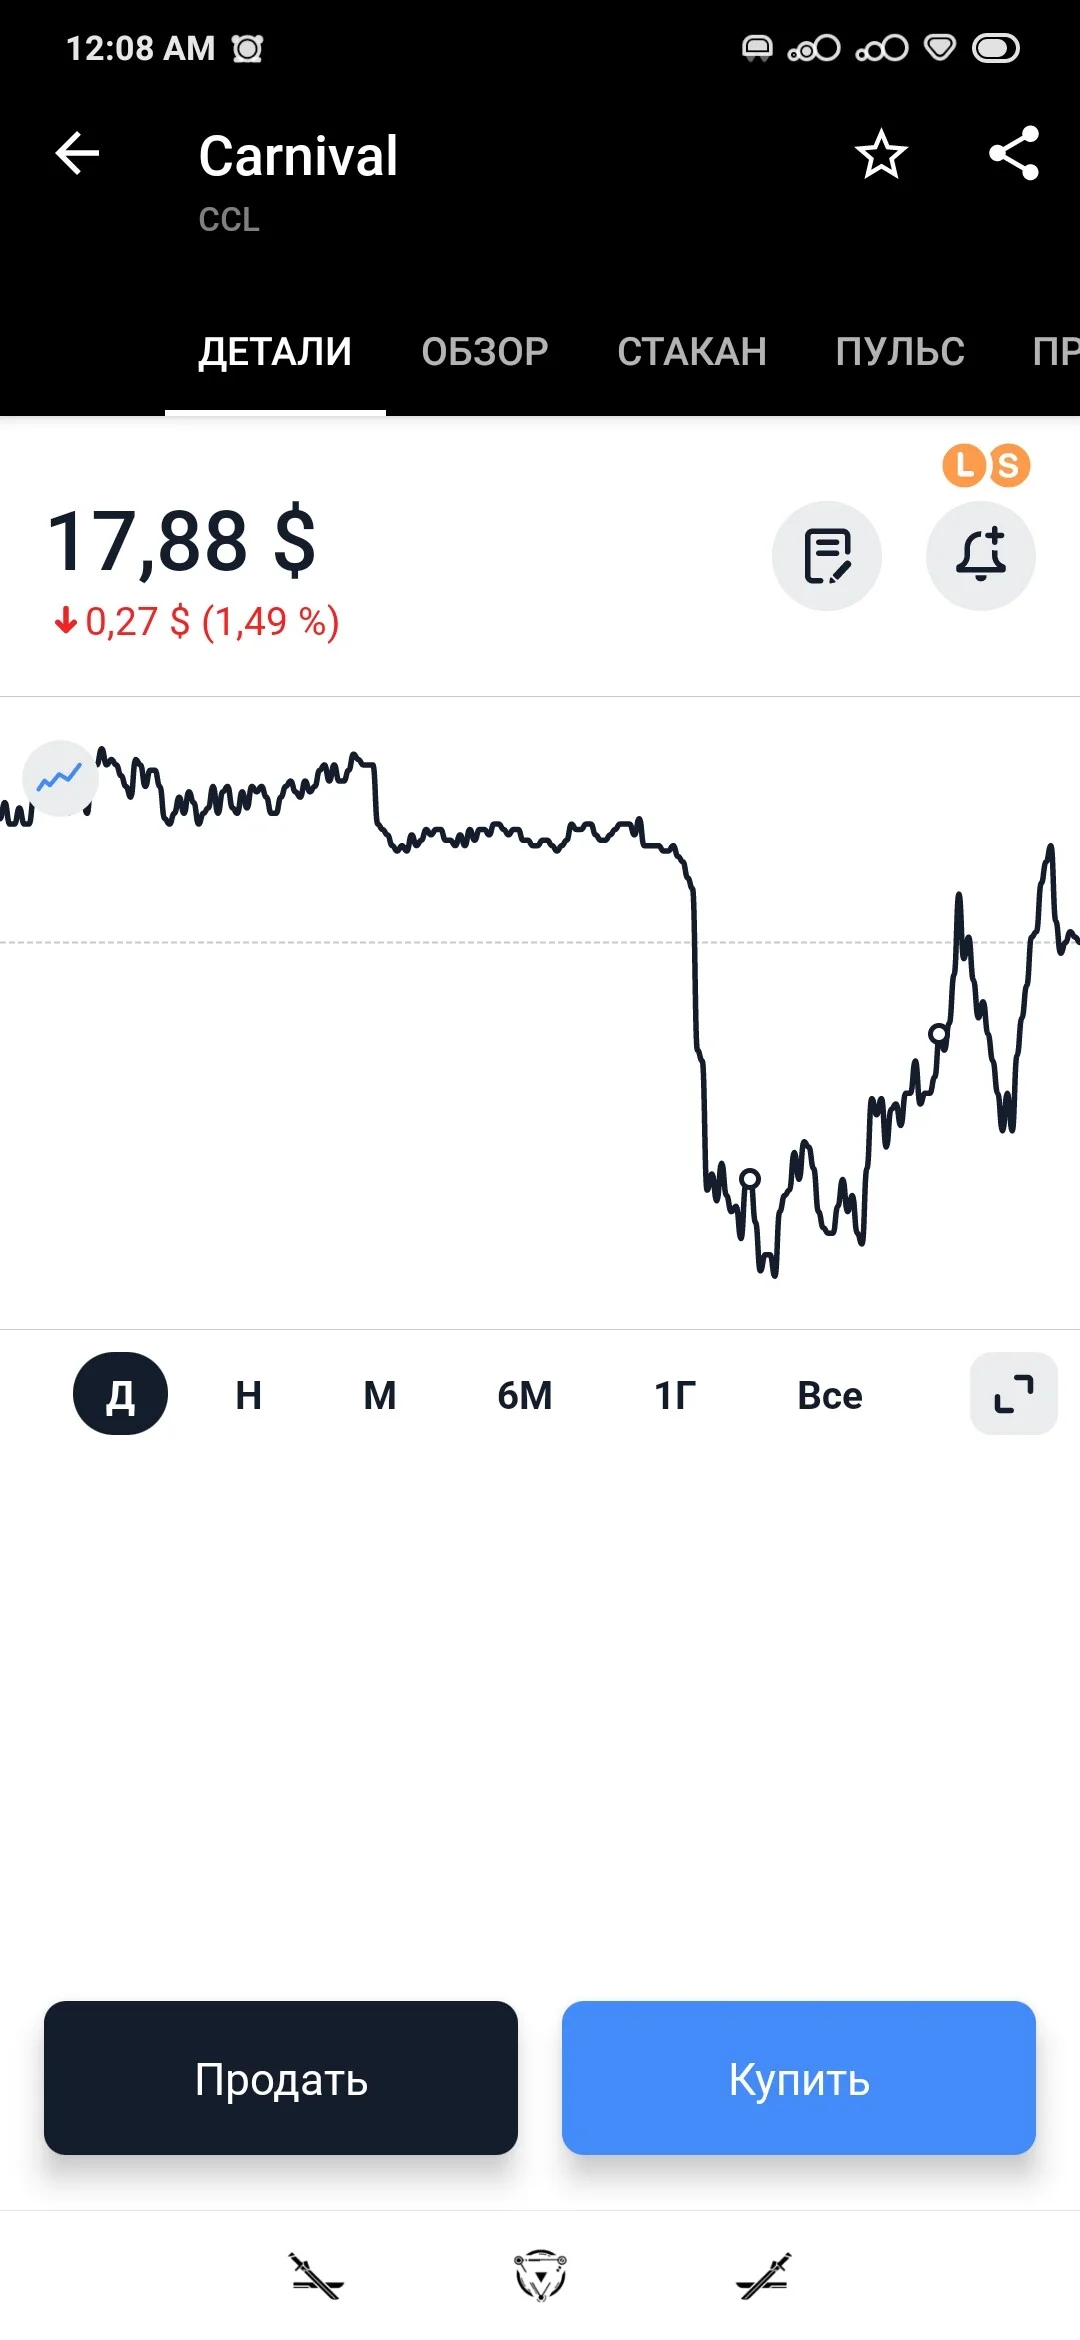The height and width of the screenshot is (2340, 1080).
Task: Go back with the arrow icon
Action: [x=77, y=154]
